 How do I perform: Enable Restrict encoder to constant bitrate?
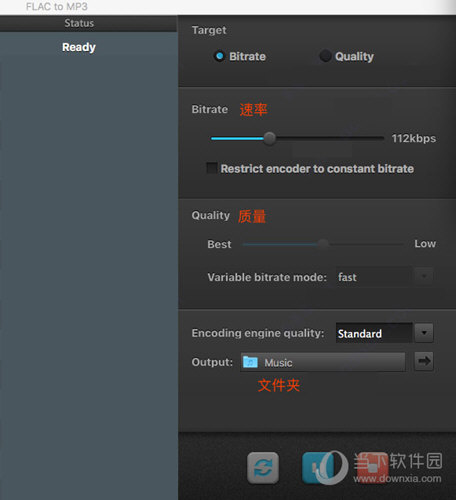coord(212,168)
